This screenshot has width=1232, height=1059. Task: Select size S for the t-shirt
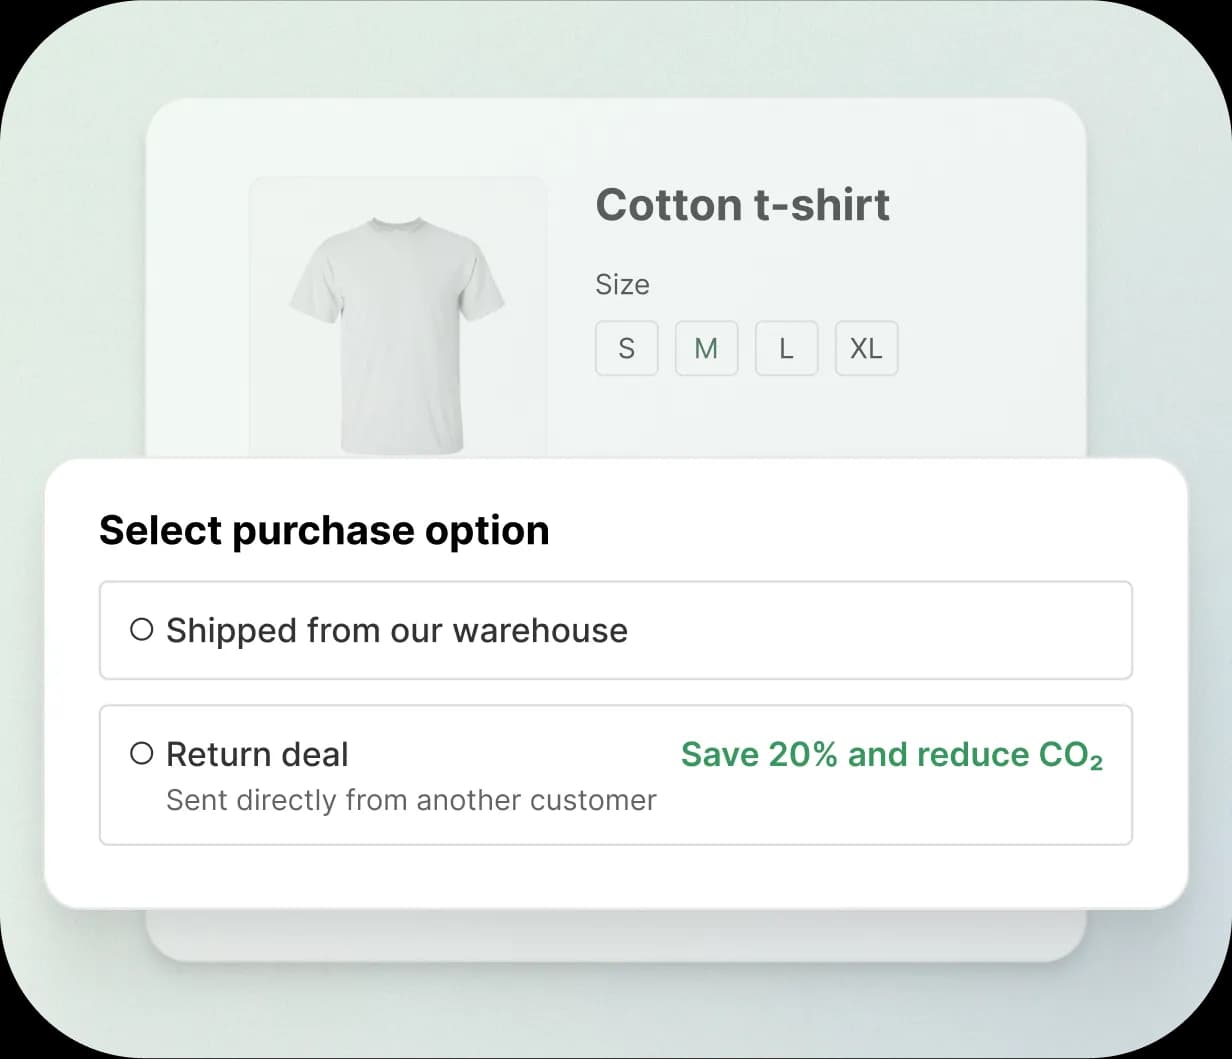click(x=626, y=348)
